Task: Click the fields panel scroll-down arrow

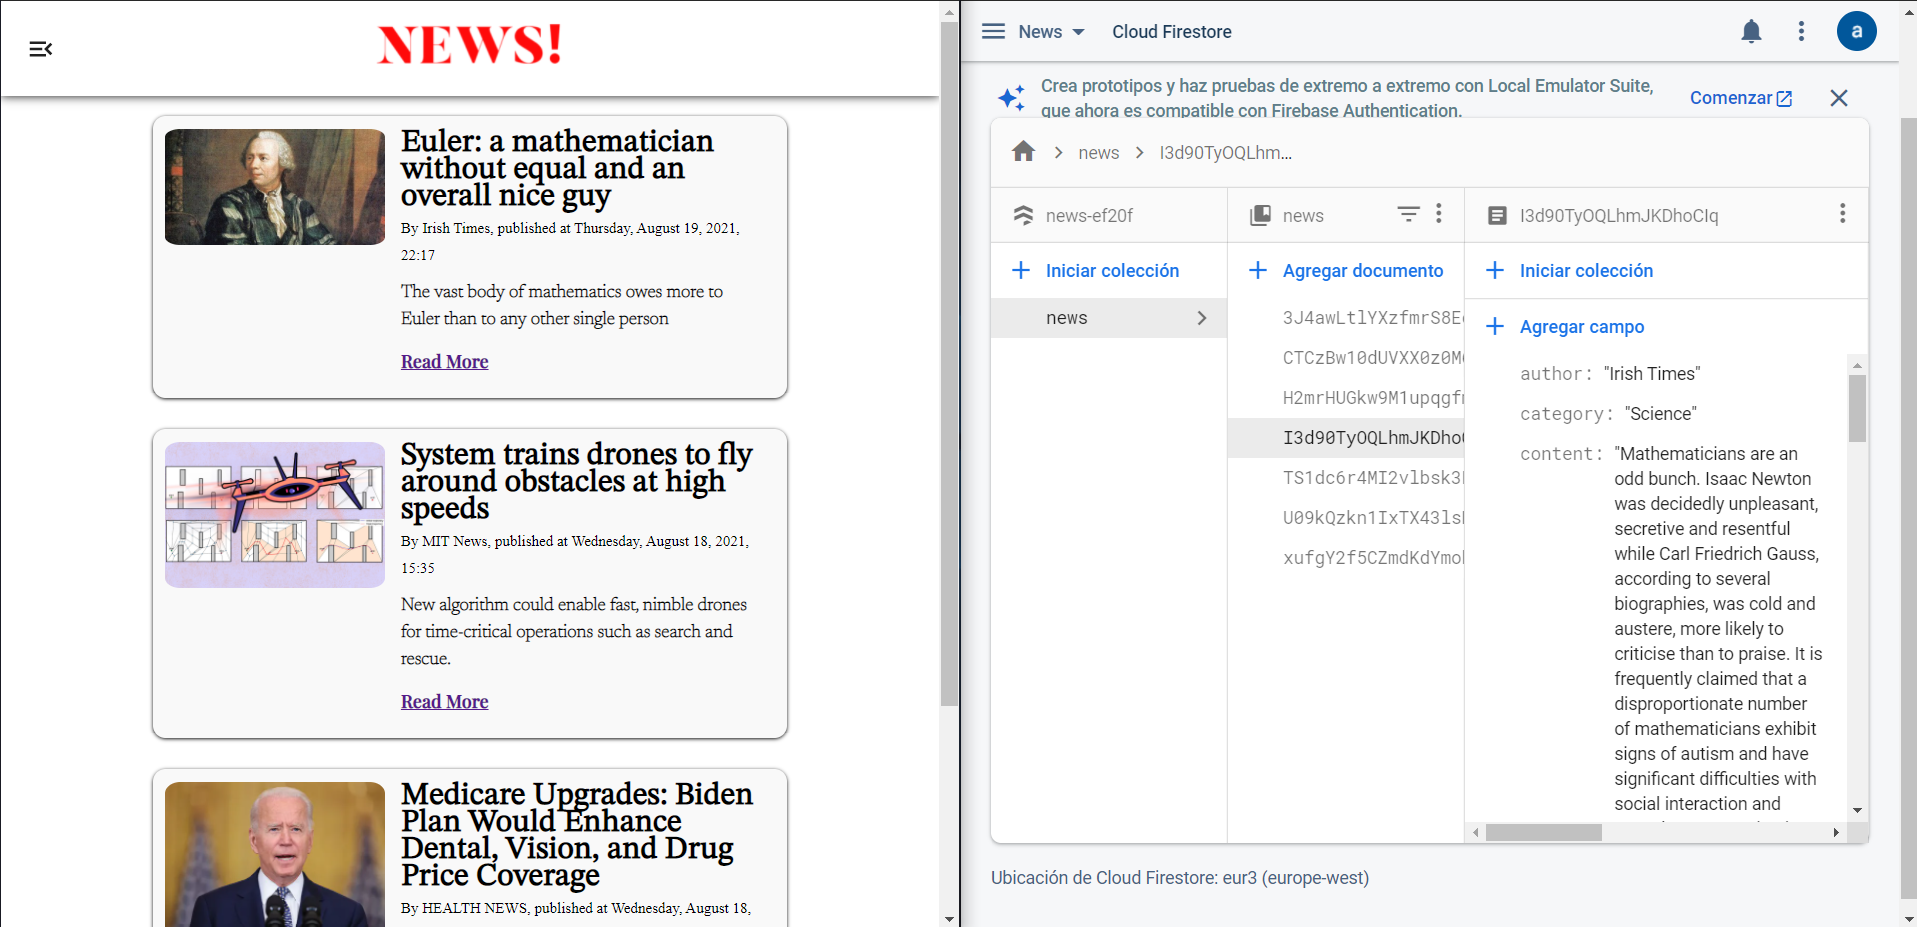Action: pos(1857,811)
